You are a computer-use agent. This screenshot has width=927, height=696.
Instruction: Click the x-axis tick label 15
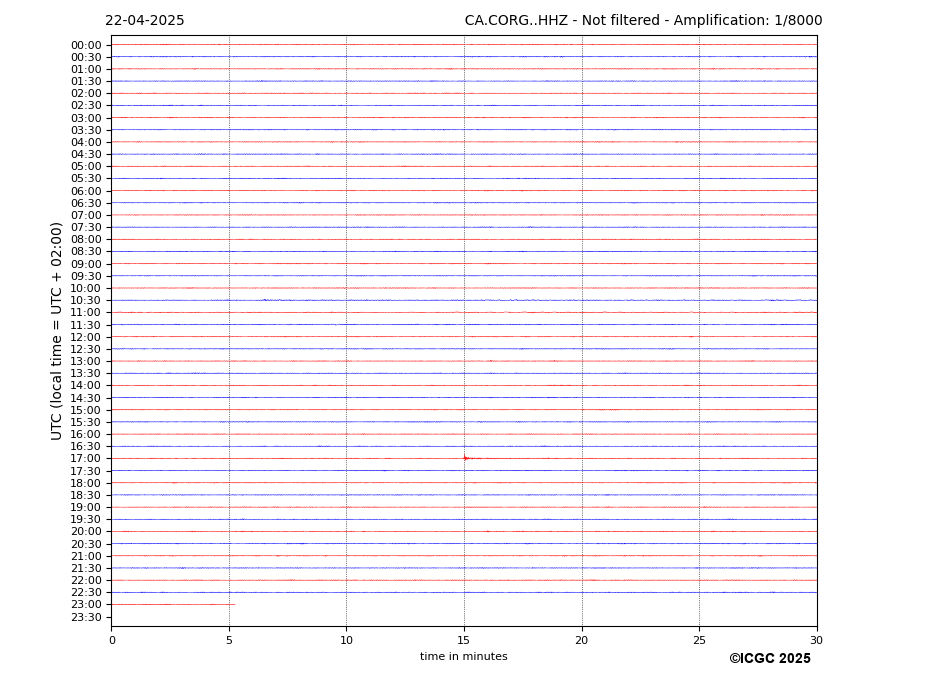coord(464,640)
